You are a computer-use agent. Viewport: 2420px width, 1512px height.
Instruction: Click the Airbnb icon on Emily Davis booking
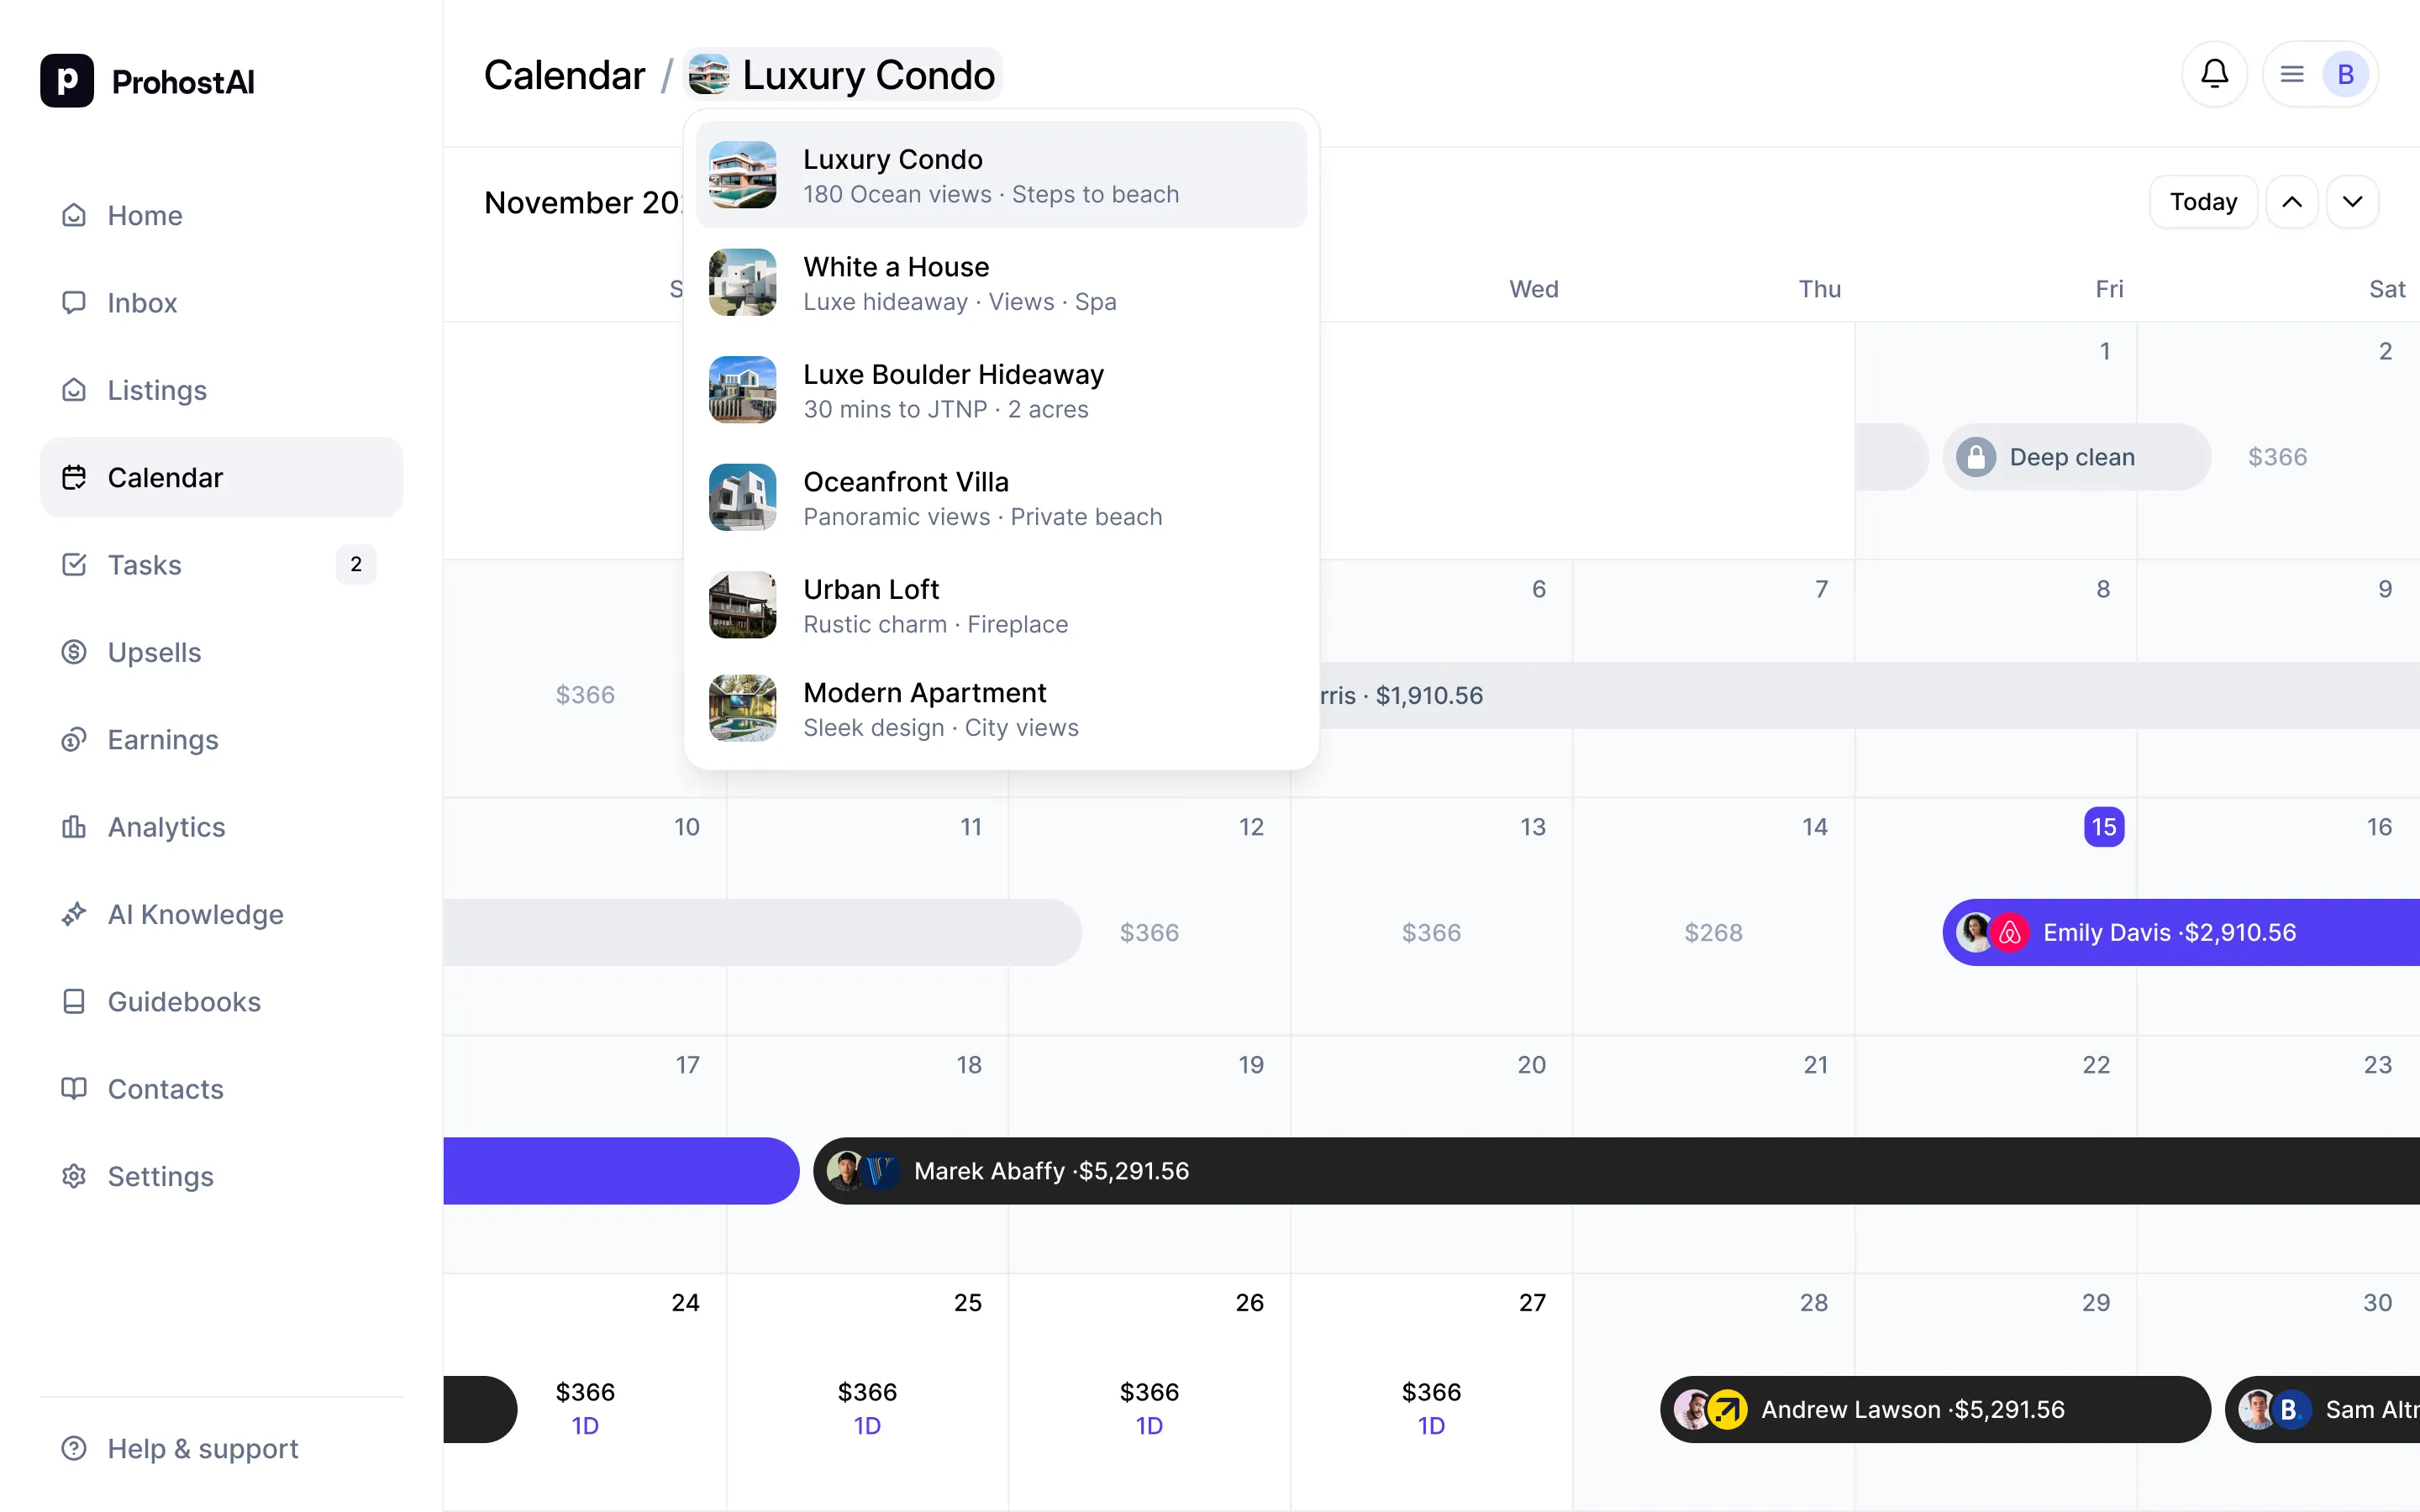(2010, 932)
